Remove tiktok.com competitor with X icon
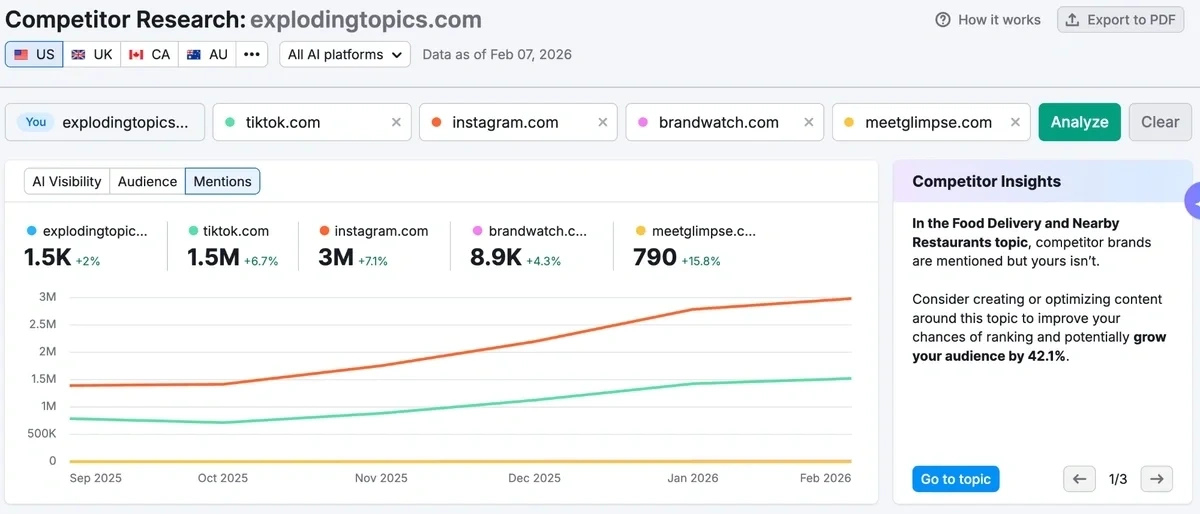Viewport: 1200px width, 514px height. coord(396,122)
